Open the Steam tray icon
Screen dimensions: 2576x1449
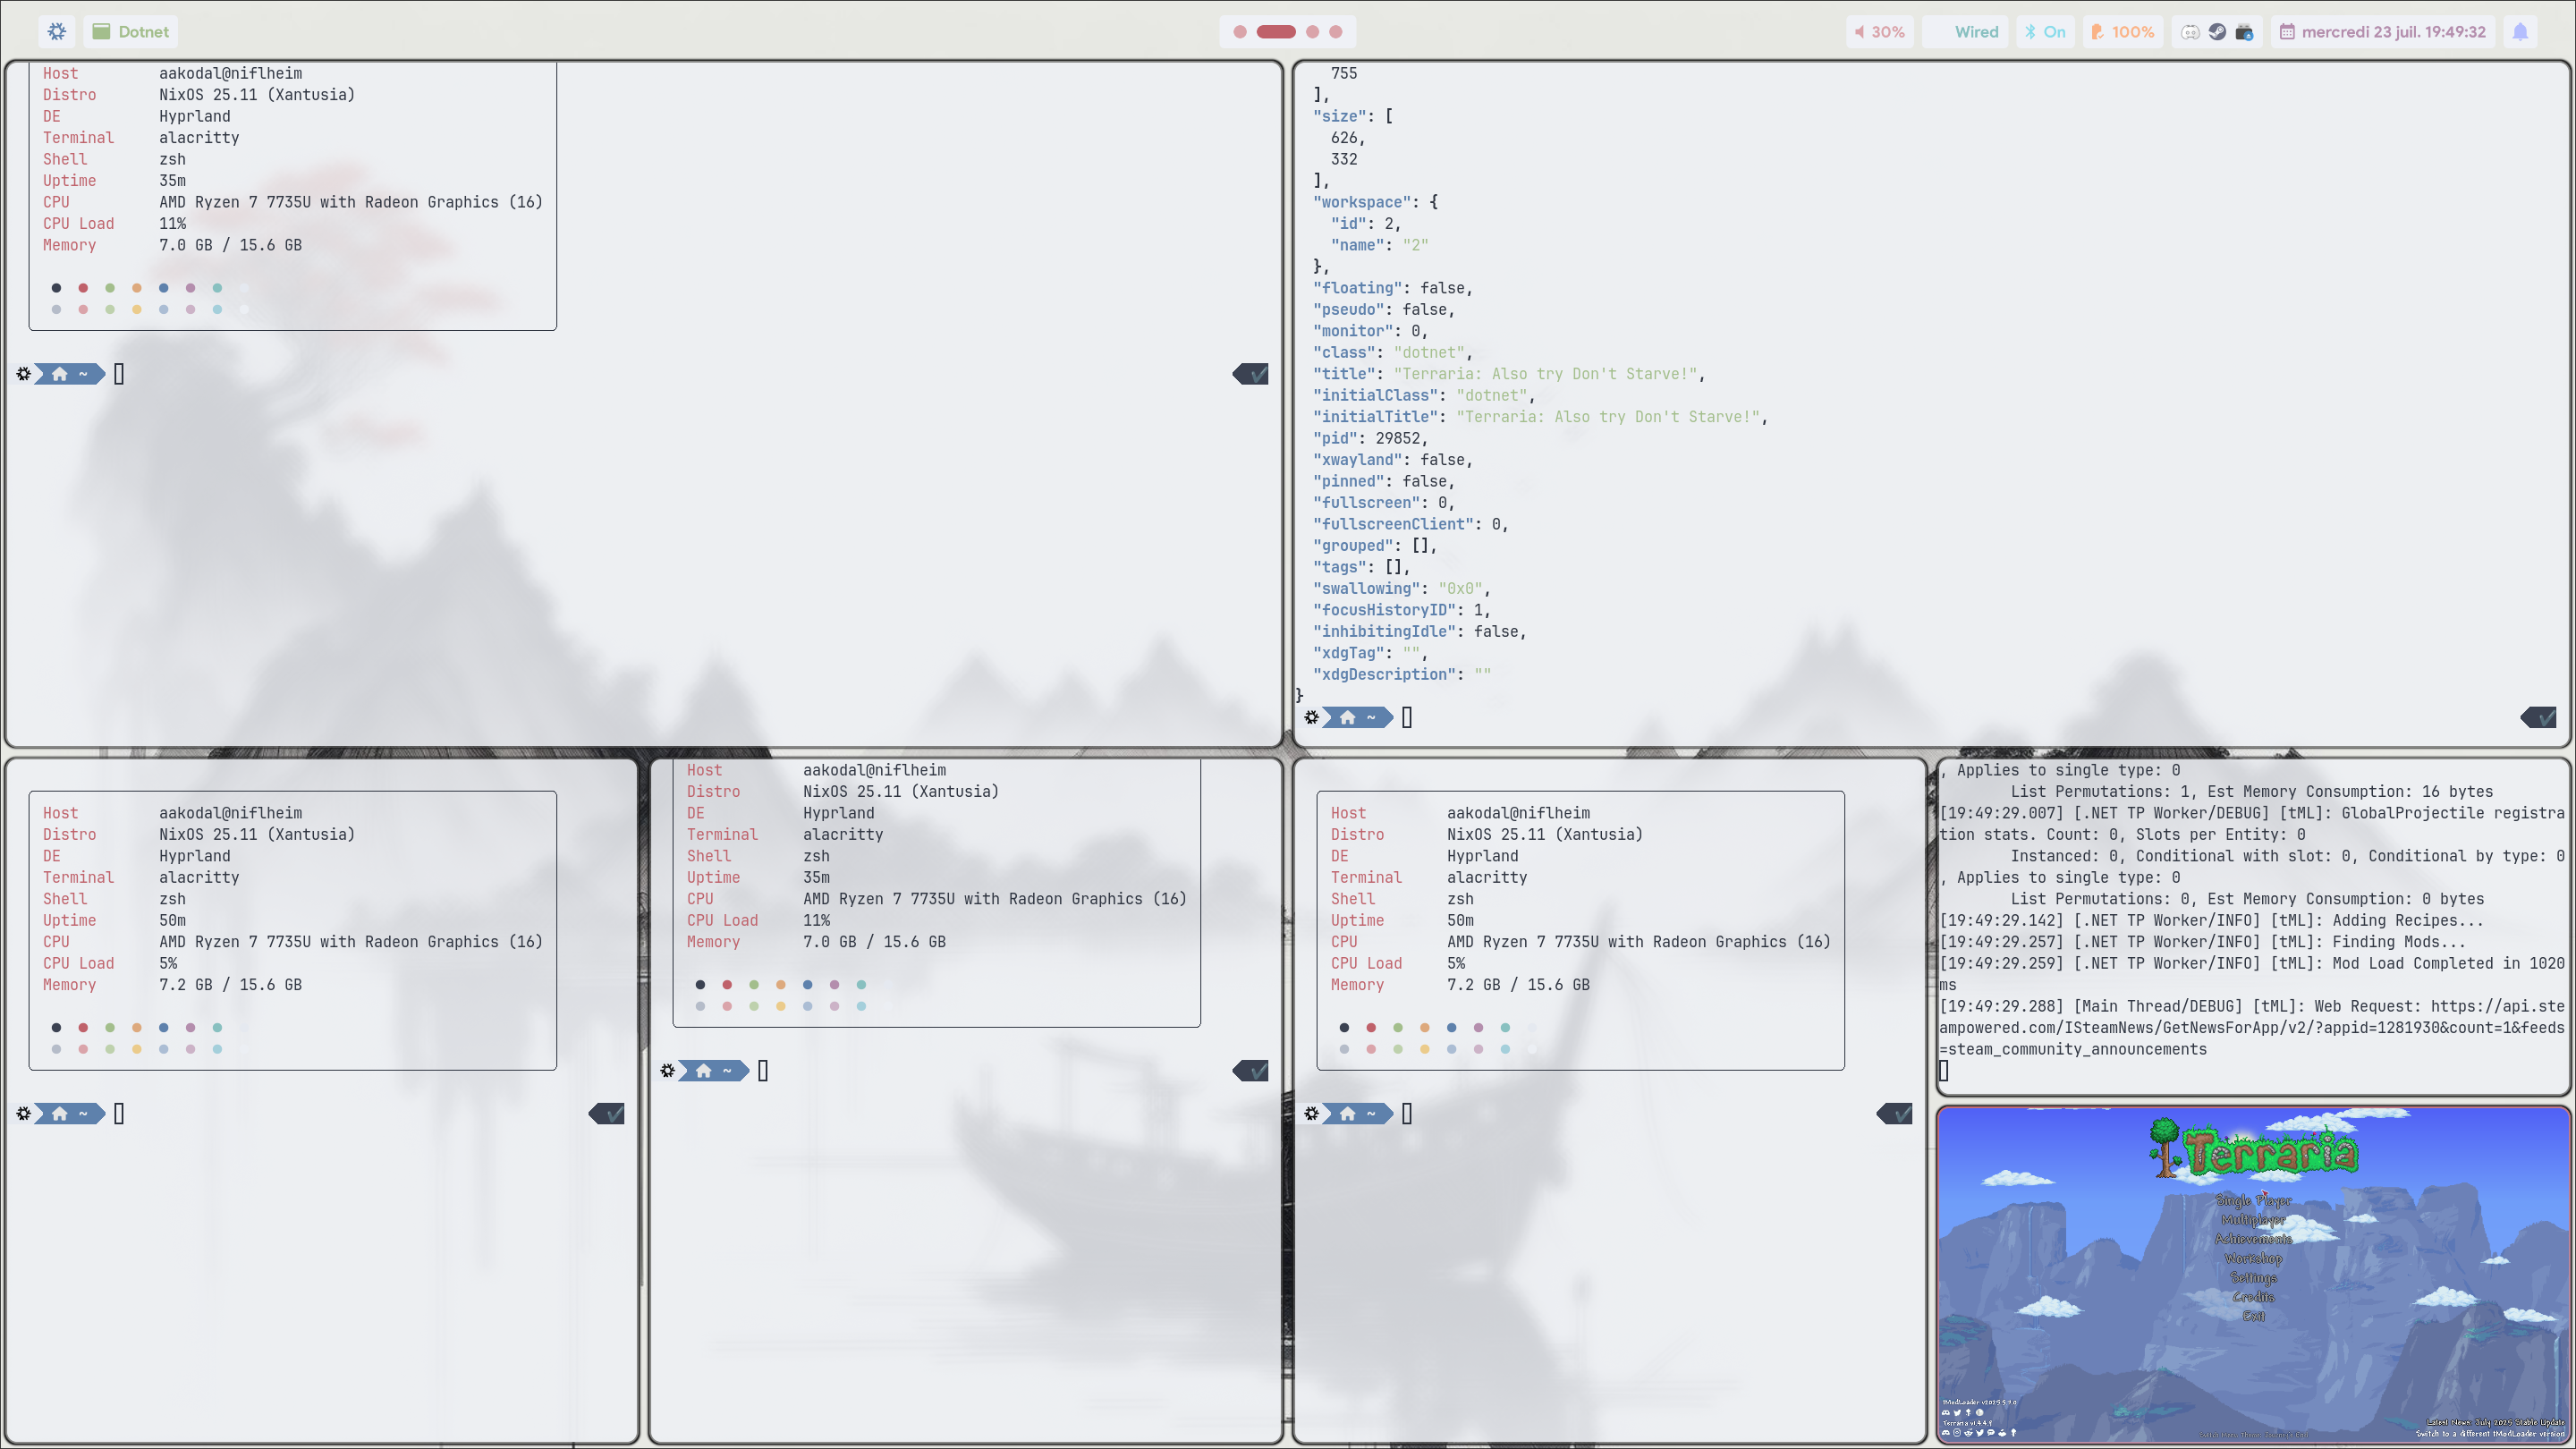point(2217,31)
